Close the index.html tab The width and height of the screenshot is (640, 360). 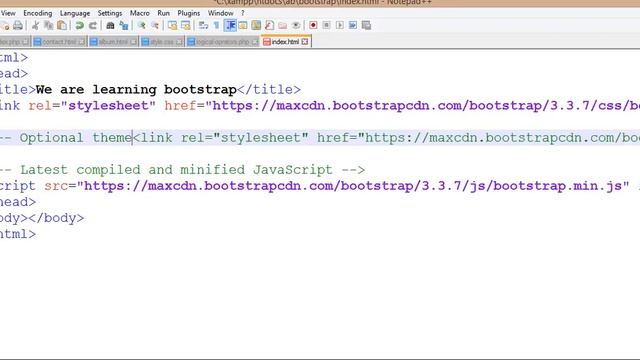pyautogui.click(x=305, y=42)
